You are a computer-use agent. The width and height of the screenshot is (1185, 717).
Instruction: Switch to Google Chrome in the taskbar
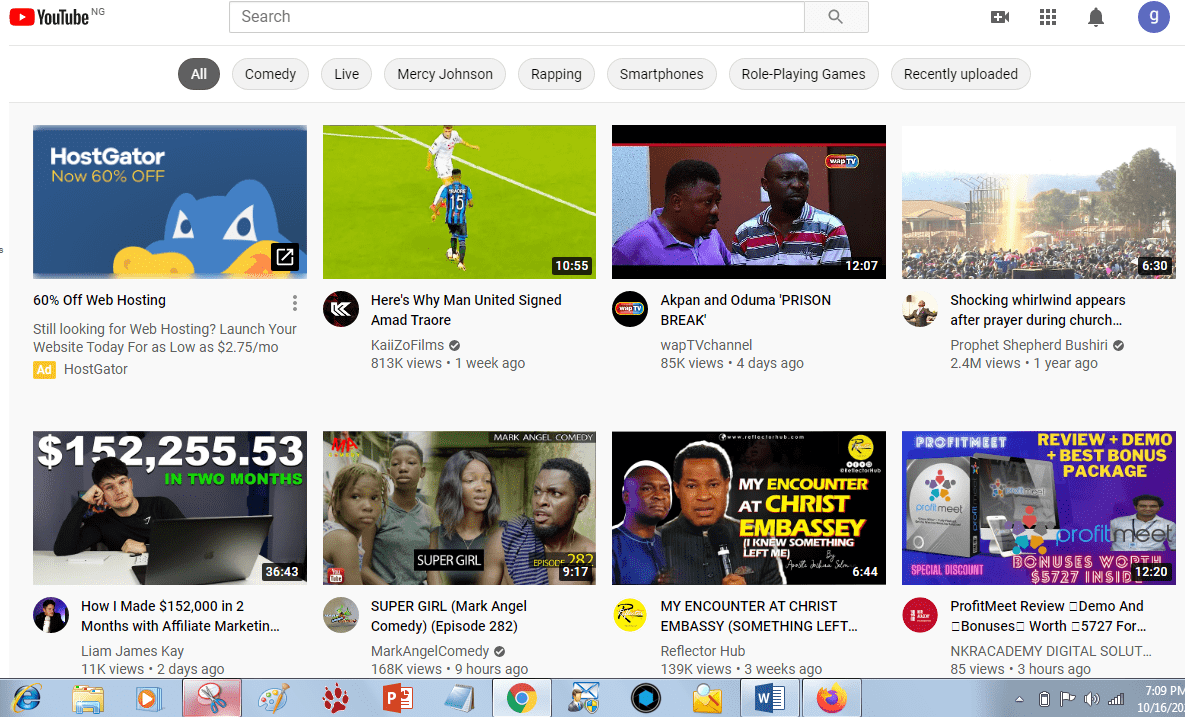[521, 698]
